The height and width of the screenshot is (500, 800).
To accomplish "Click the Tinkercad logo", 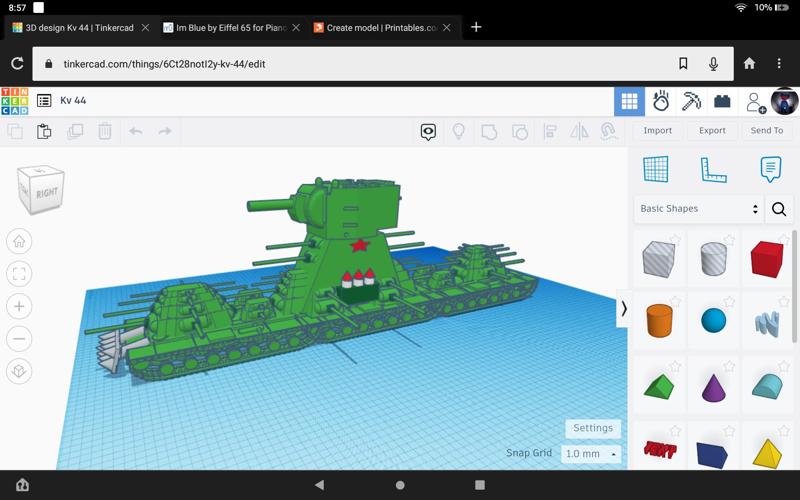I will [x=15, y=101].
